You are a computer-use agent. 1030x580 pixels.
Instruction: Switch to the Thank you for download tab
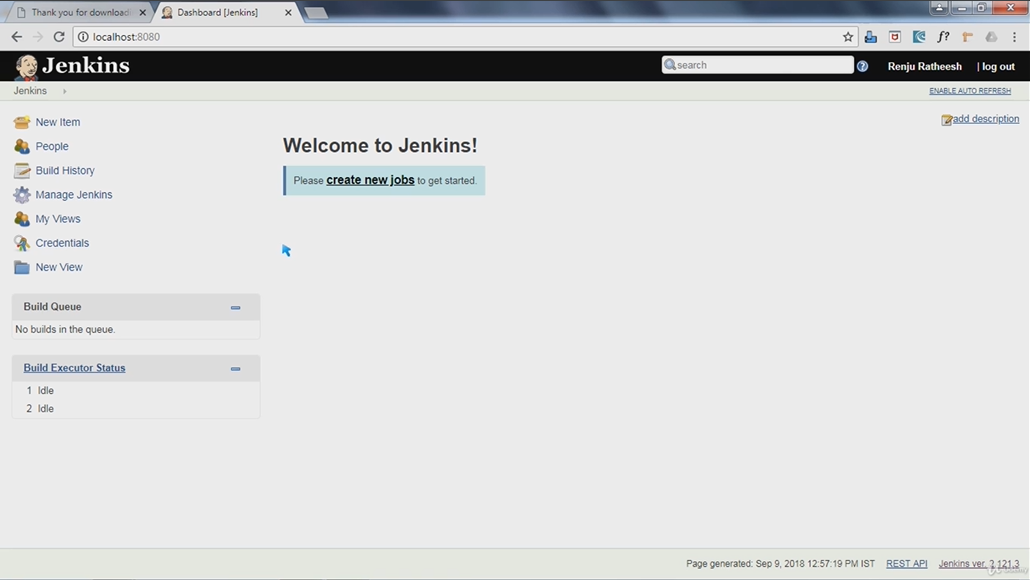pos(80,12)
